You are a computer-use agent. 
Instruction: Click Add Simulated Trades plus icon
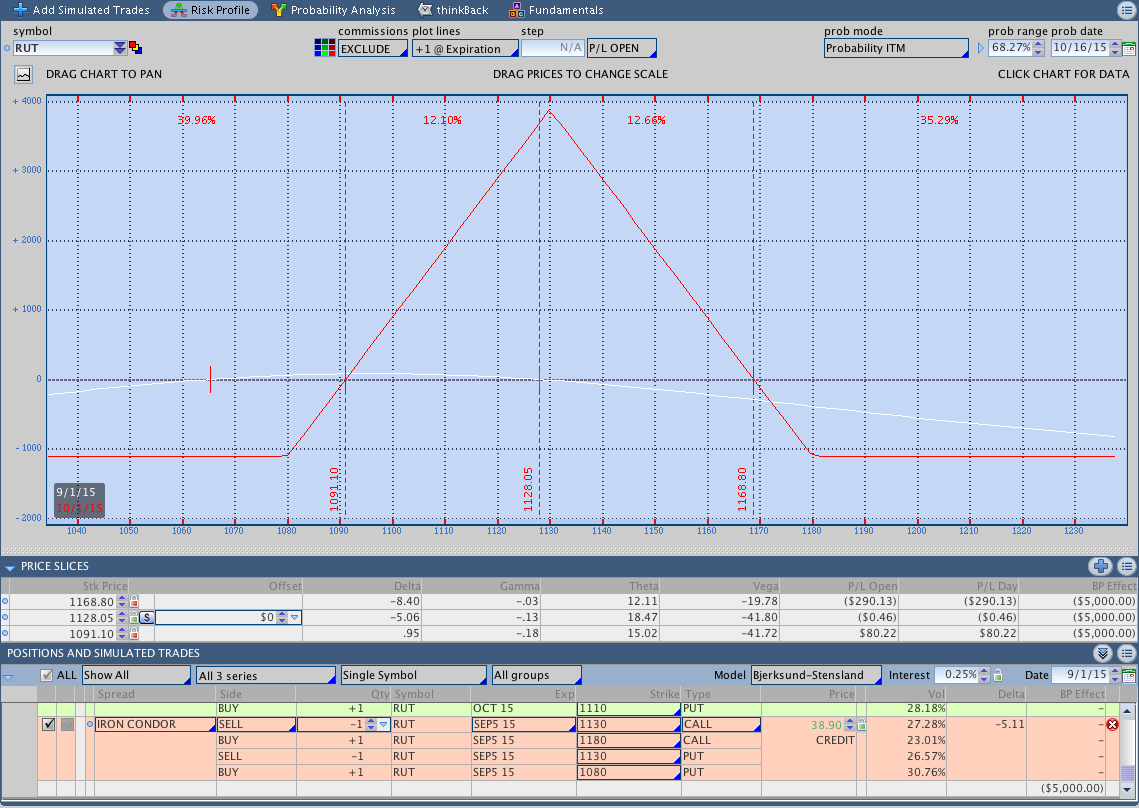click(20, 10)
